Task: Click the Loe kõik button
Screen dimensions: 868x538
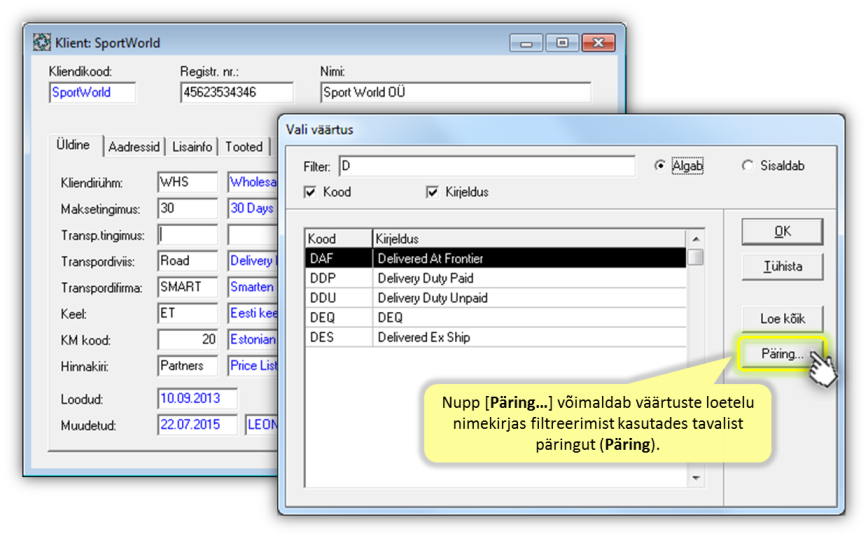Action: 782,319
